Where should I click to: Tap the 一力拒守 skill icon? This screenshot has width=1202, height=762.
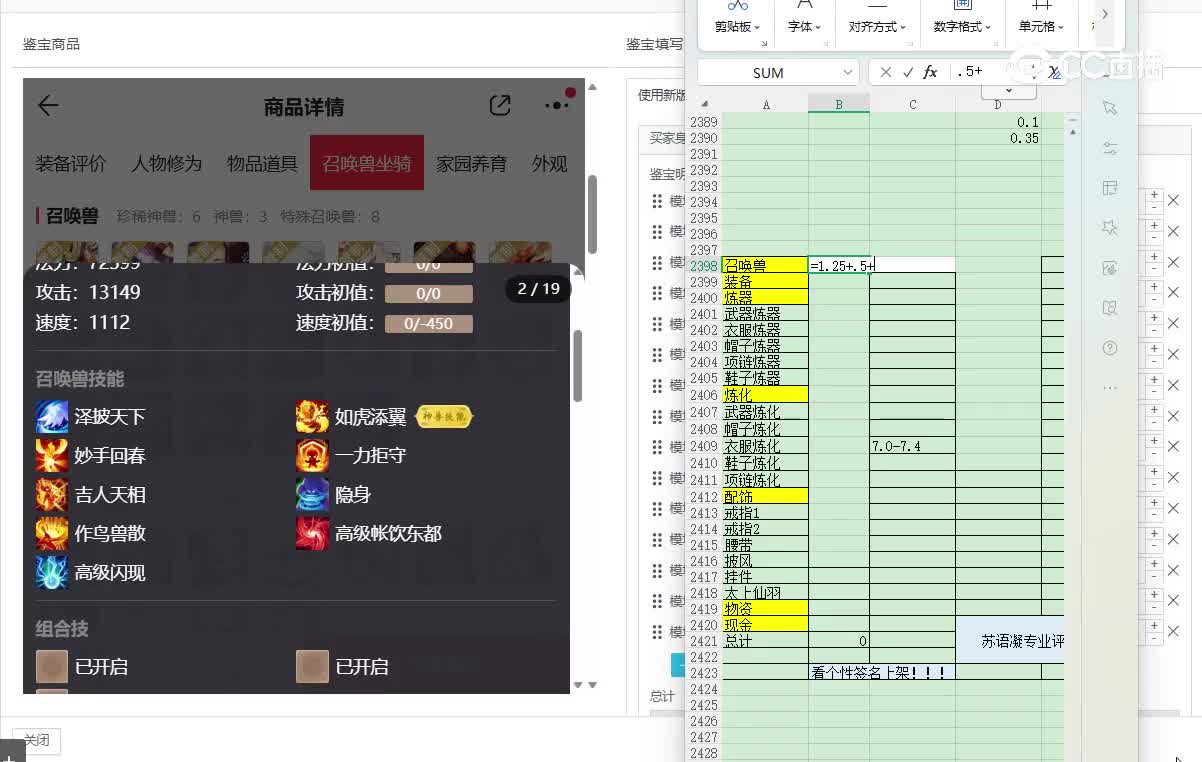pyautogui.click(x=312, y=456)
